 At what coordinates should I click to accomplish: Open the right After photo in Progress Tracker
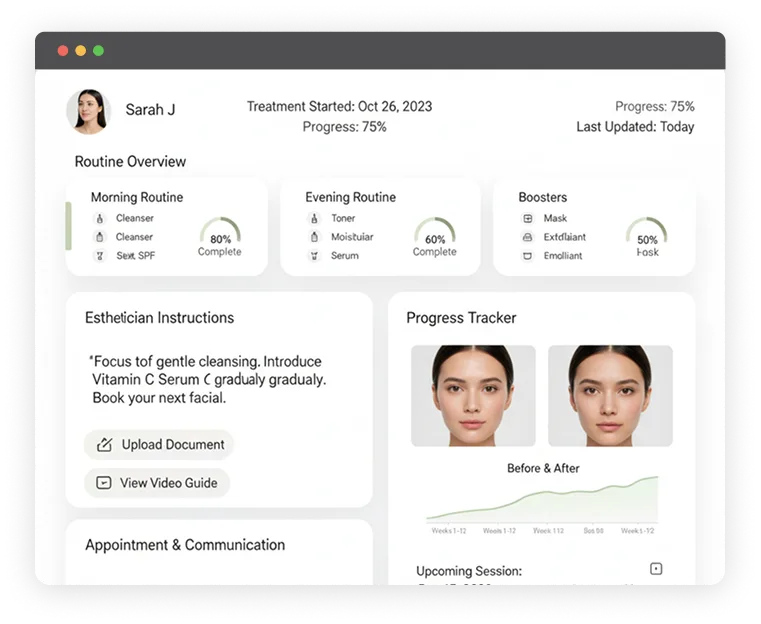coord(610,396)
